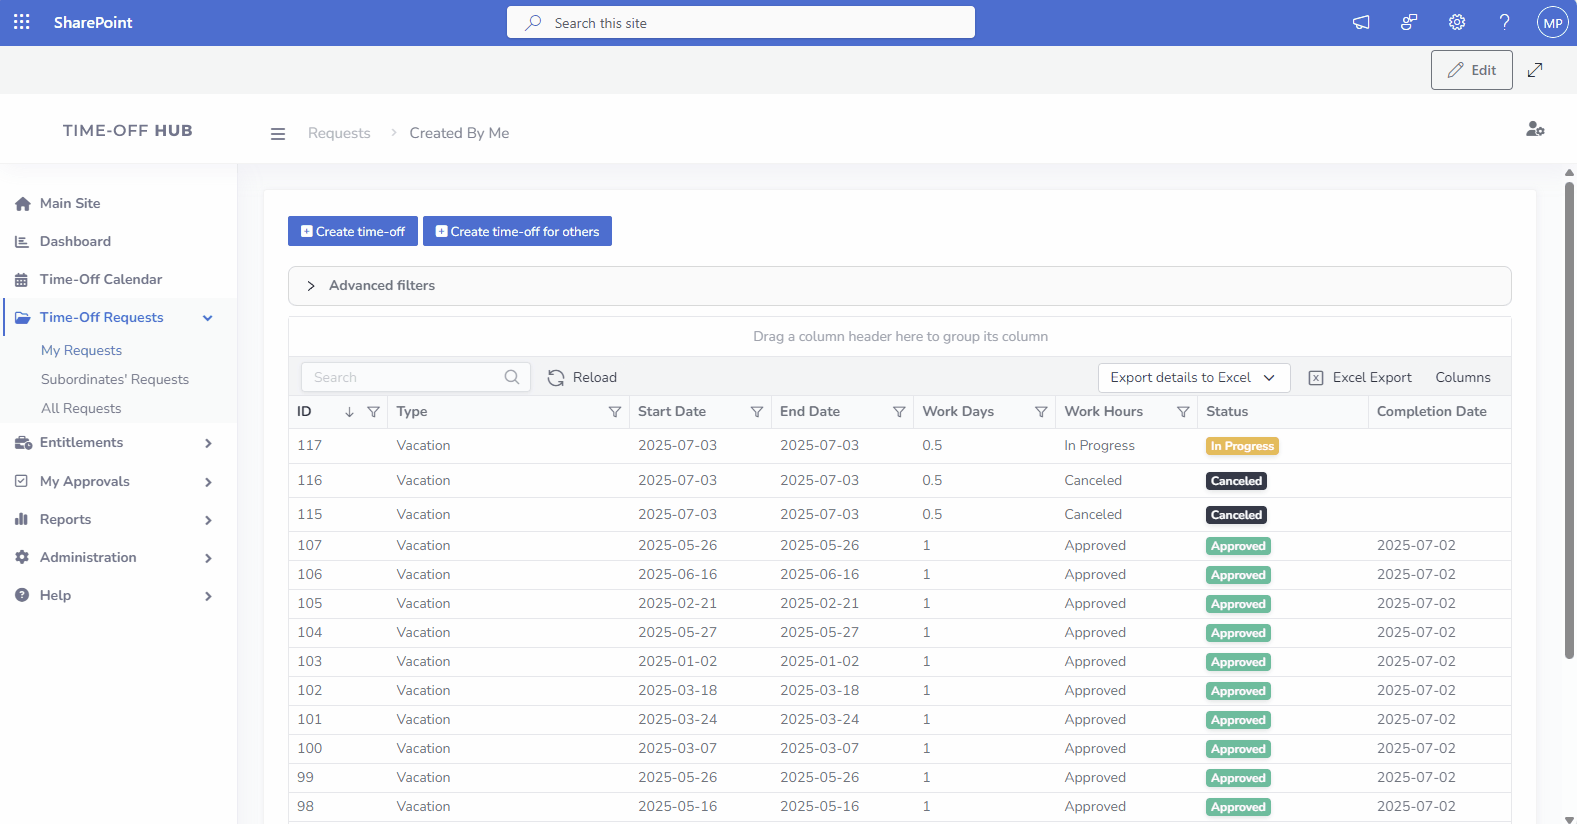Sort by ID column arrow
This screenshot has height=824, width=1577.
[349, 412]
